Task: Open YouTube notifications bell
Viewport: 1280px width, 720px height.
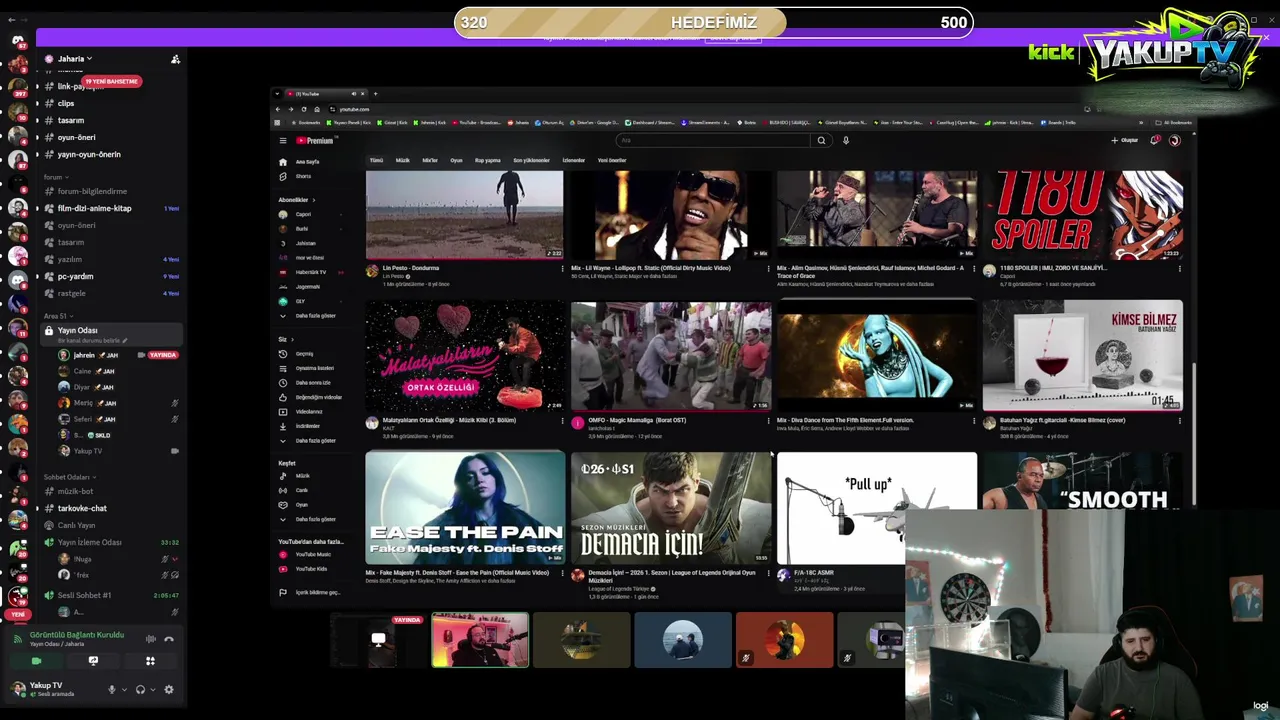Action: [x=1155, y=141]
